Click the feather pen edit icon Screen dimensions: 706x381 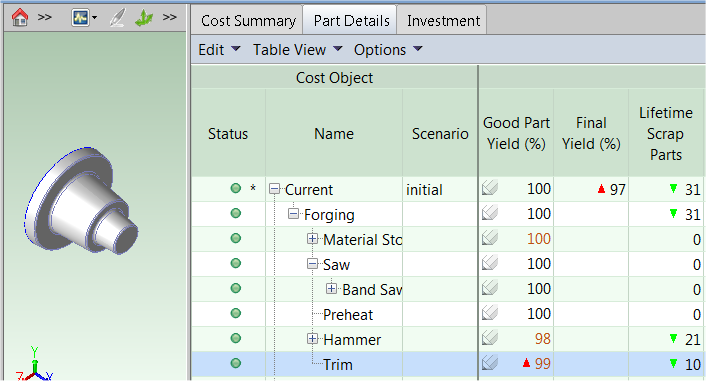(x=118, y=18)
